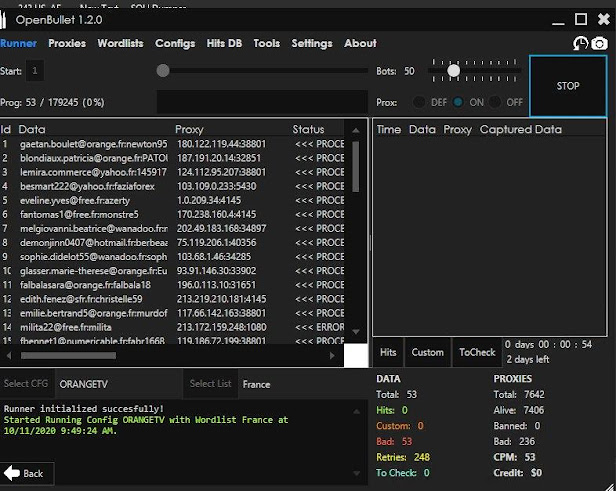Click the progress bar beside Prog

[x=262, y=102]
